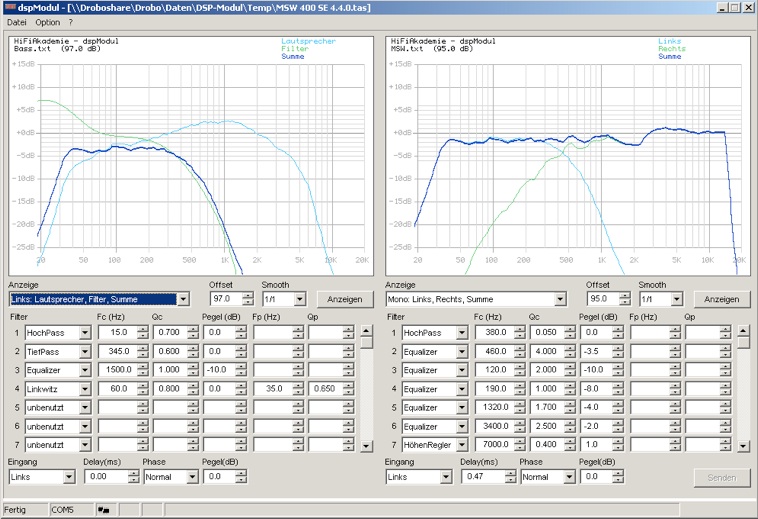Click the dspModul application icon in title bar
Screen dimensions: 758x519
[10, 7]
